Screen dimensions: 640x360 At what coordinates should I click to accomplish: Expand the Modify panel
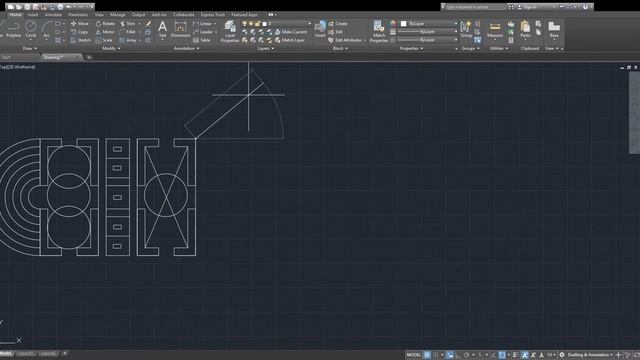pyautogui.click(x=111, y=49)
